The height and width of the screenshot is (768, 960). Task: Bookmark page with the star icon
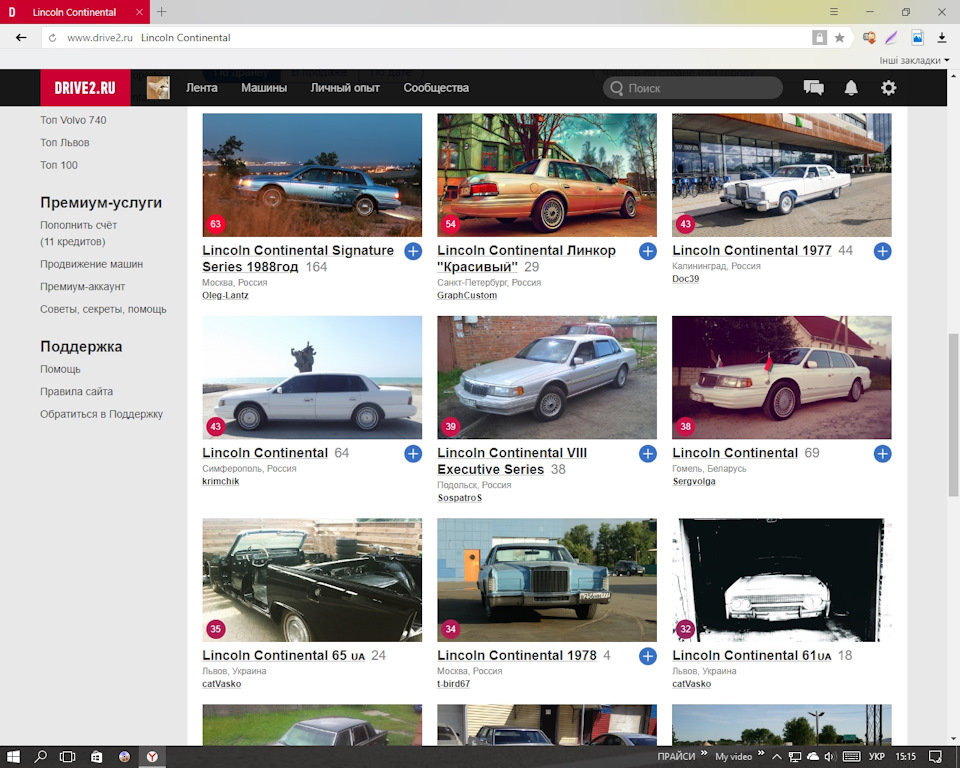click(839, 38)
